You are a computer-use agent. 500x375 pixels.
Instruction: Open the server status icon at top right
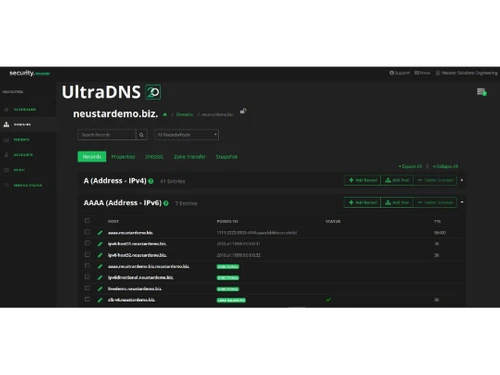pyautogui.click(x=481, y=92)
